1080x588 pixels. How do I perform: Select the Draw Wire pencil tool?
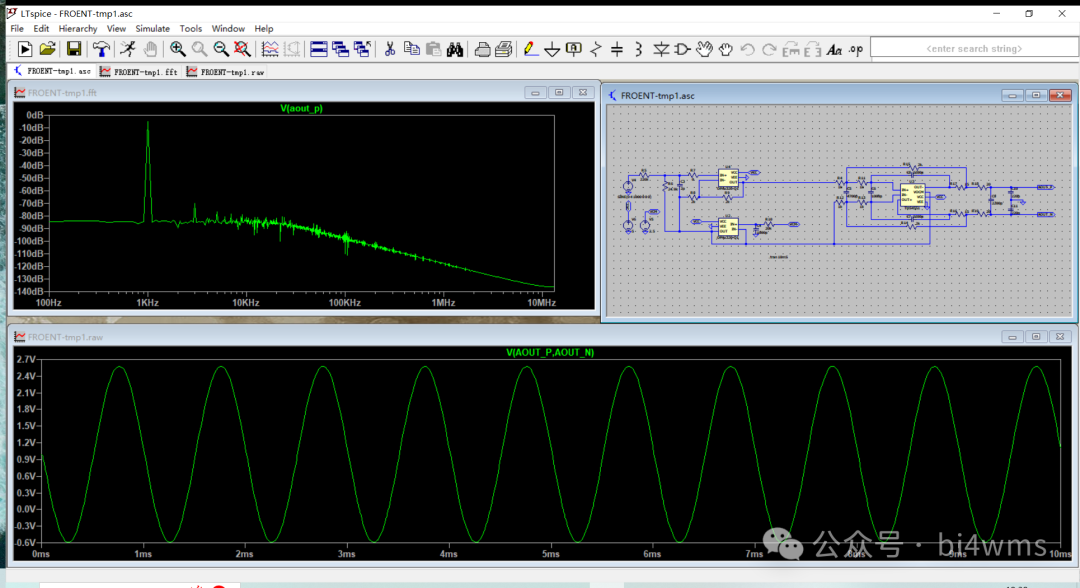point(530,49)
